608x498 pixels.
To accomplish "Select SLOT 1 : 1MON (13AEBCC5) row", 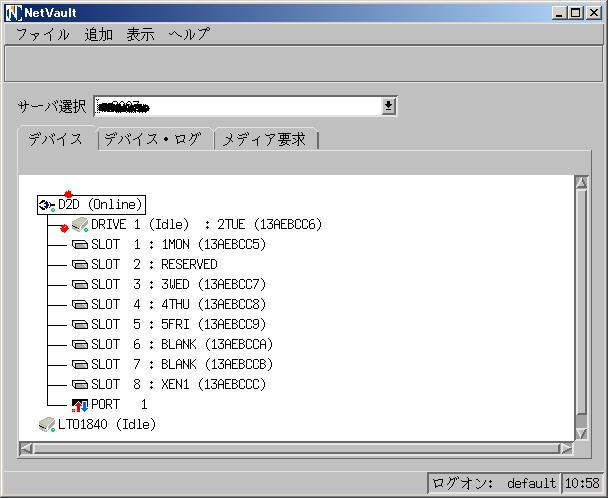I will click(169, 245).
